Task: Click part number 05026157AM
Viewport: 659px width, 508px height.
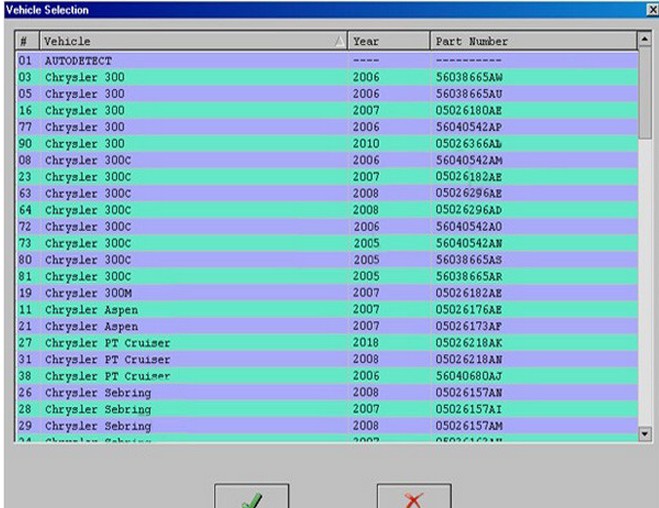Action: point(469,426)
